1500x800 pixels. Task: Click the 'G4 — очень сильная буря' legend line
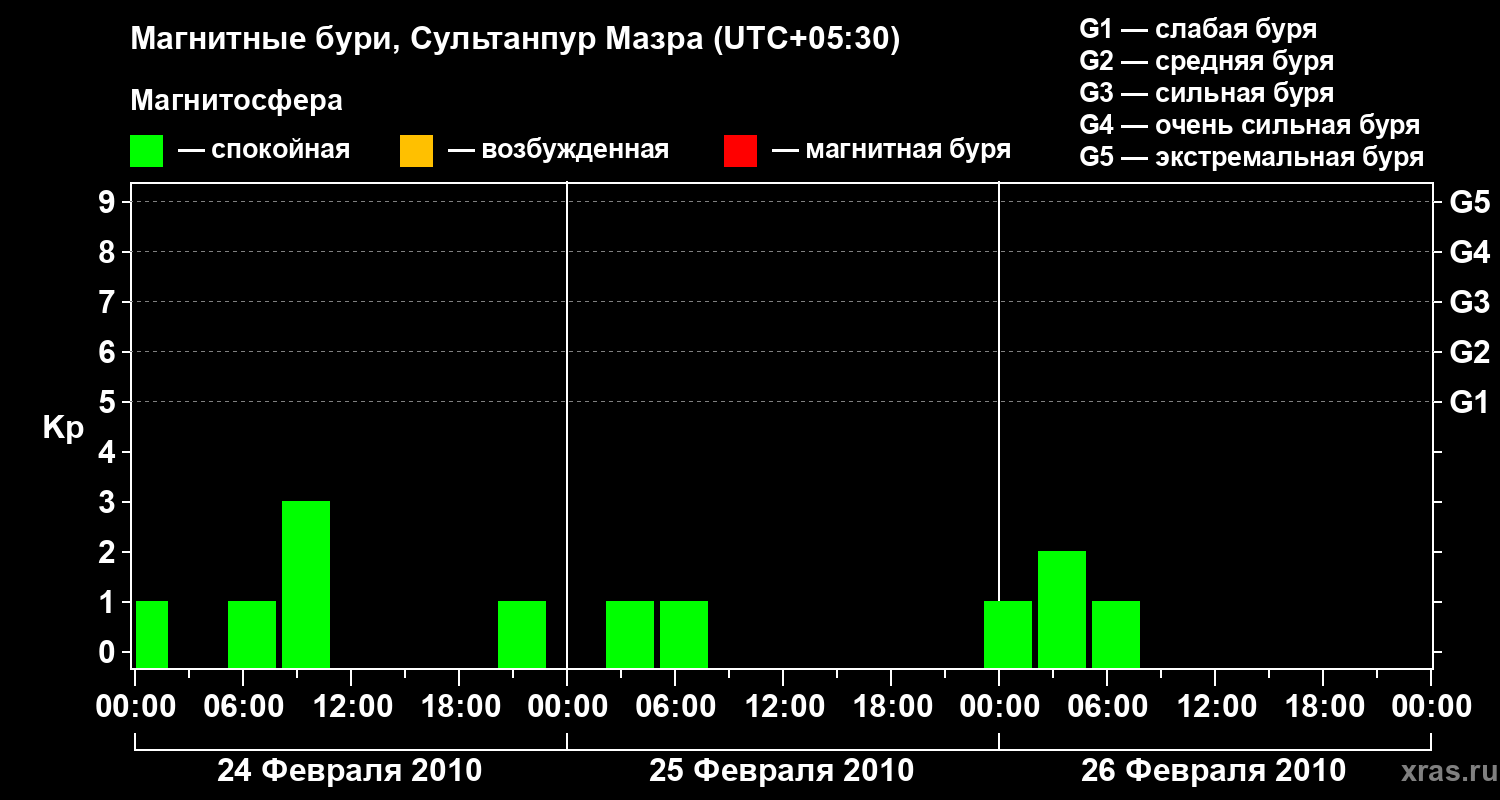pyautogui.click(x=1250, y=125)
